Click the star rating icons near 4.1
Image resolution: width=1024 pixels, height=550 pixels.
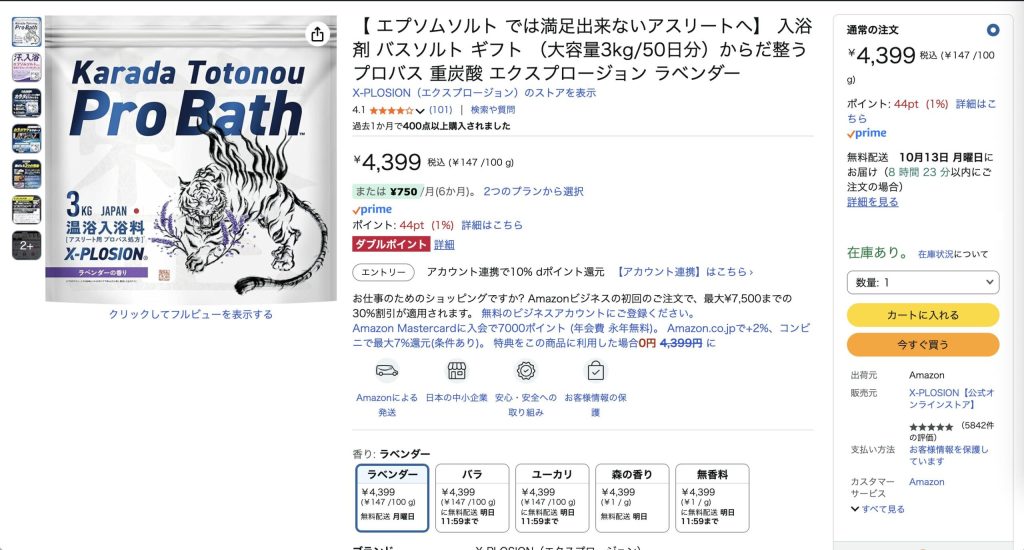391,110
